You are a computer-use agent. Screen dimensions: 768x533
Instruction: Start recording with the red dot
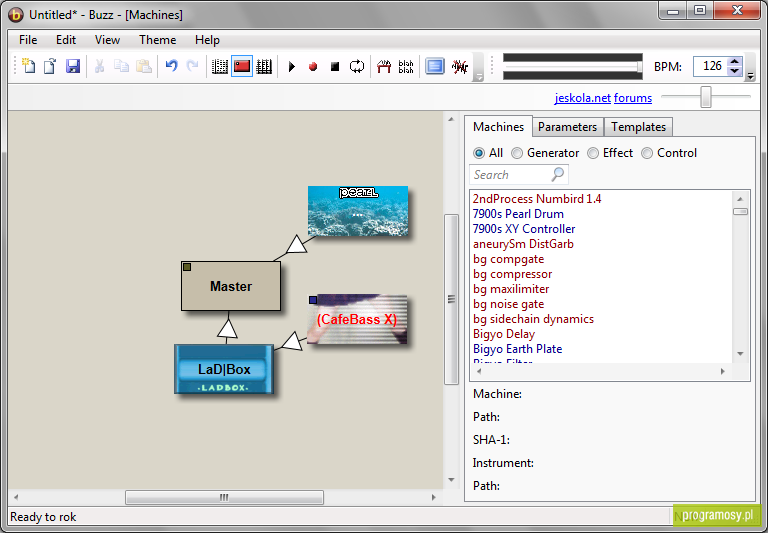click(x=313, y=67)
